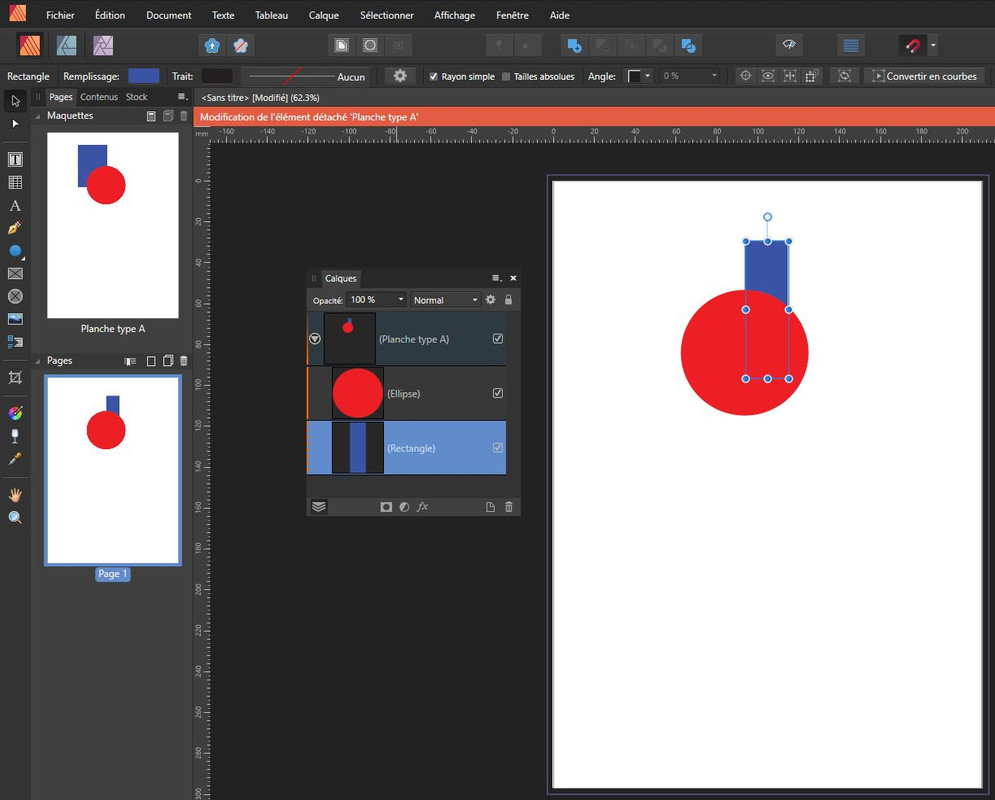Click the Calques edit all layers icon

(319, 507)
